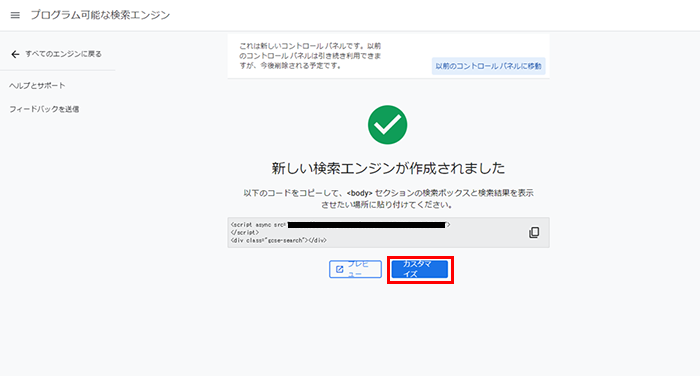Click the プログラム可能な検索エンジン title
The image size is (700, 376).
[100, 15]
